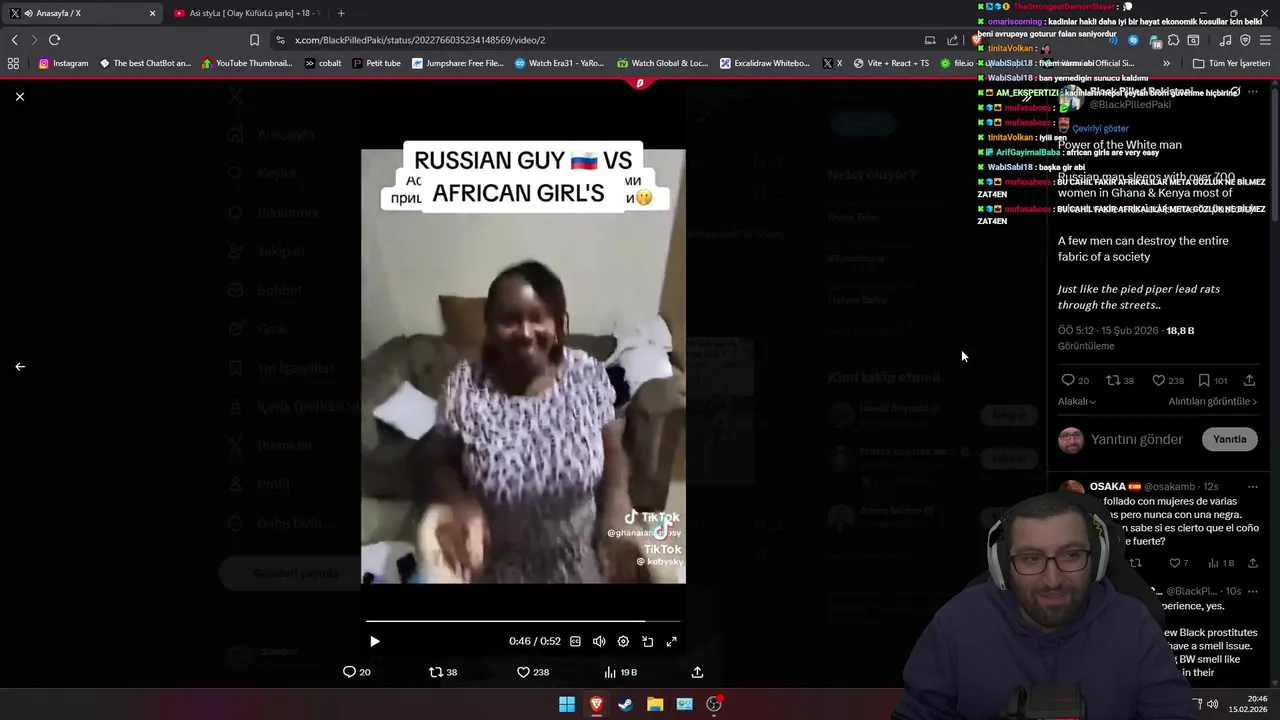Bookmark the tweet showing 101 saves
Screen dimensions: 1280x720
(x=1213, y=381)
